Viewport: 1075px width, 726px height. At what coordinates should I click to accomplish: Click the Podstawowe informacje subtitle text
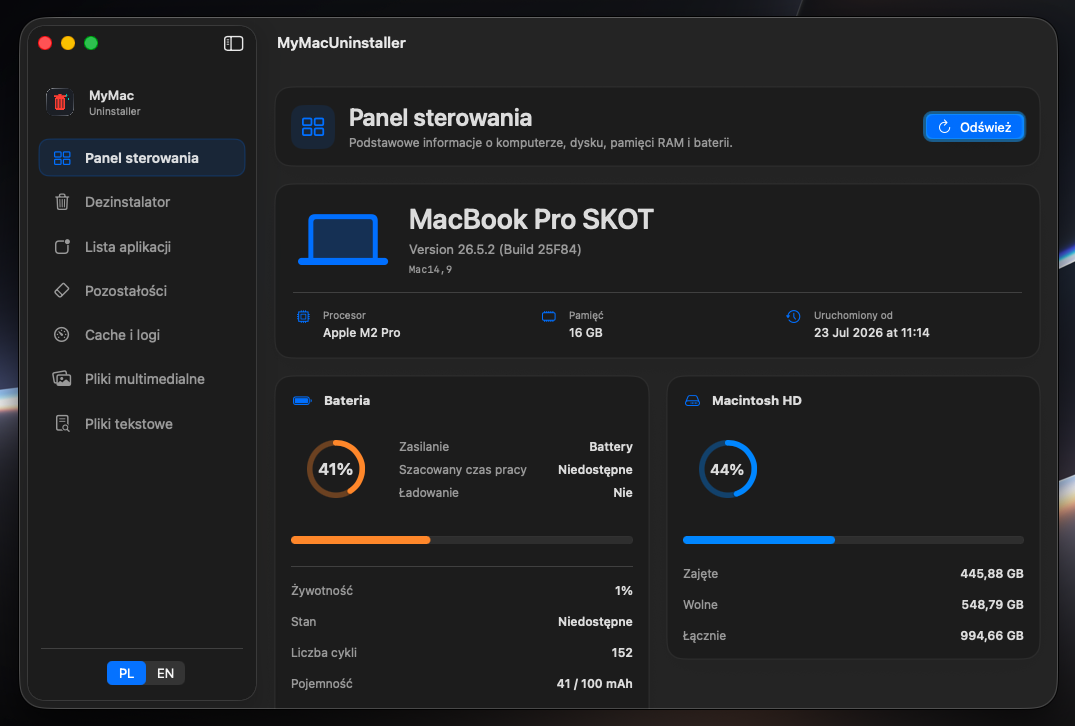(x=541, y=143)
